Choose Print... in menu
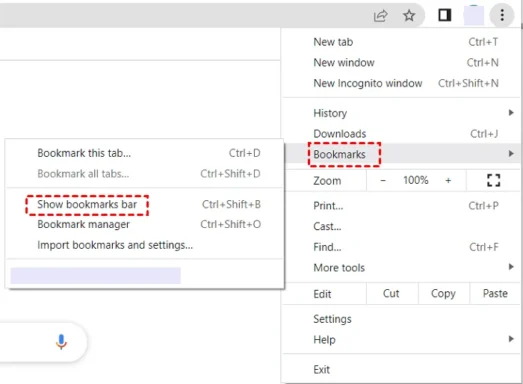The image size is (523, 384). 401,206
